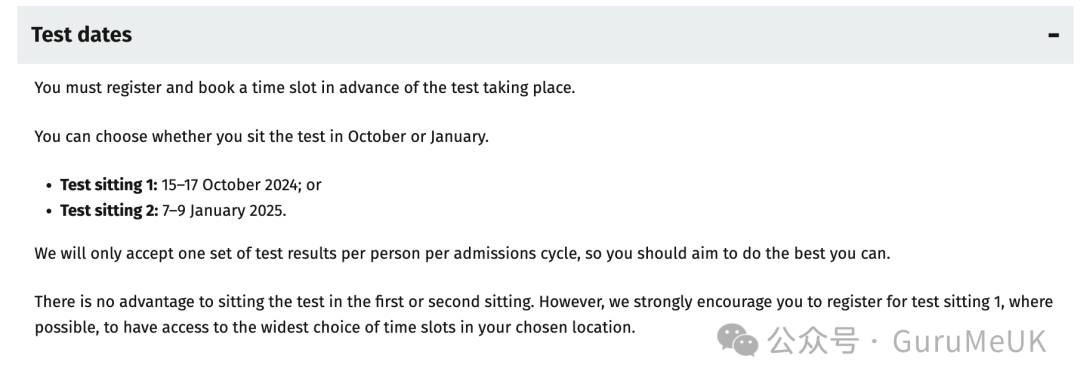The width and height of the screenshot is (1080, 384).
Task: Click the register and book a time slot sentence
Action: [x=304, y=88]
